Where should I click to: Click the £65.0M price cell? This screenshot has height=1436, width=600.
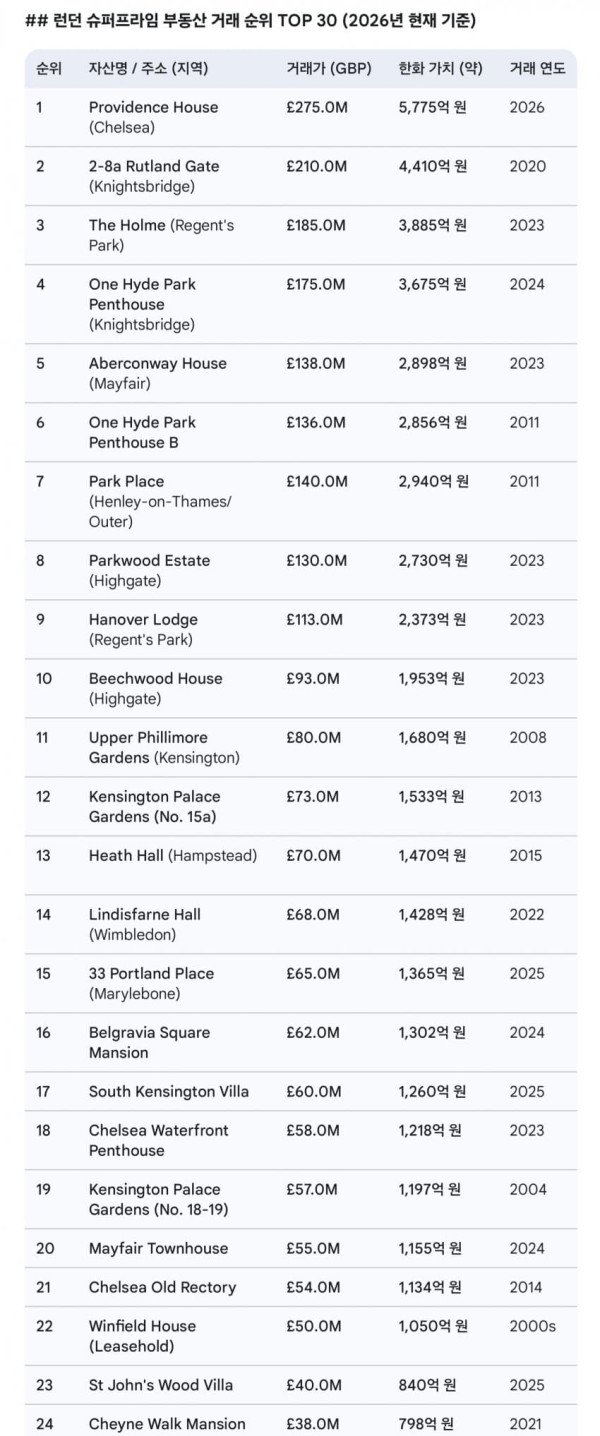[312, 973]
